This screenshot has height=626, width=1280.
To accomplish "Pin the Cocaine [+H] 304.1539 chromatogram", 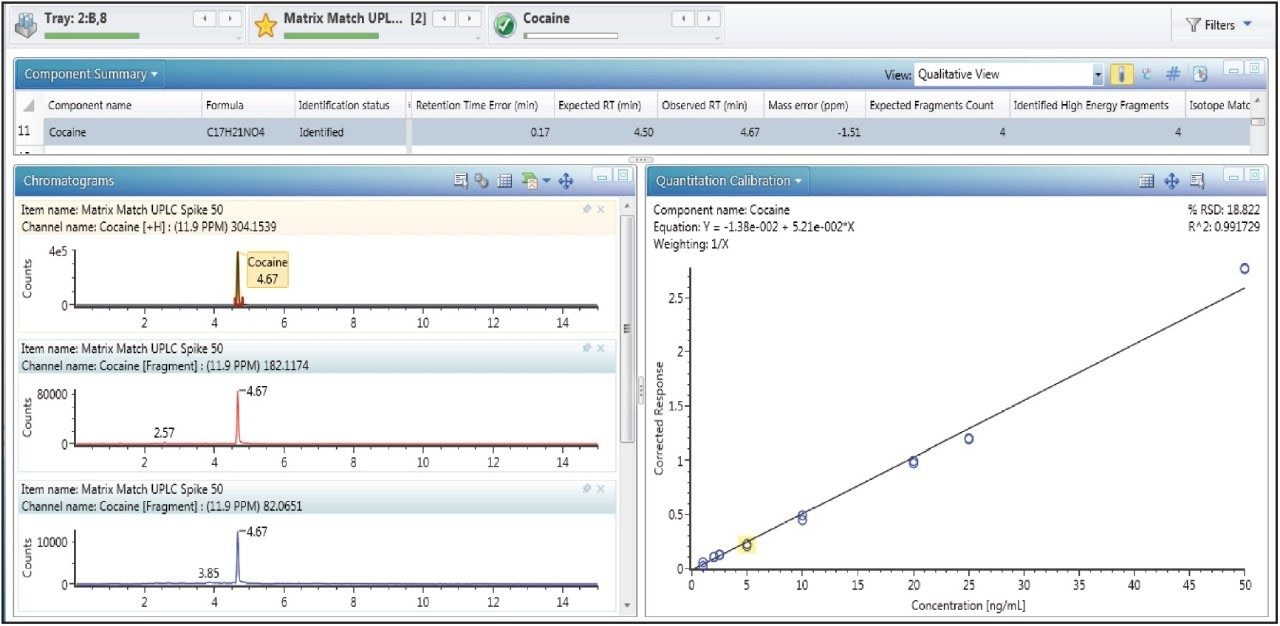I will pyautogui.click(x=586, y=209).
